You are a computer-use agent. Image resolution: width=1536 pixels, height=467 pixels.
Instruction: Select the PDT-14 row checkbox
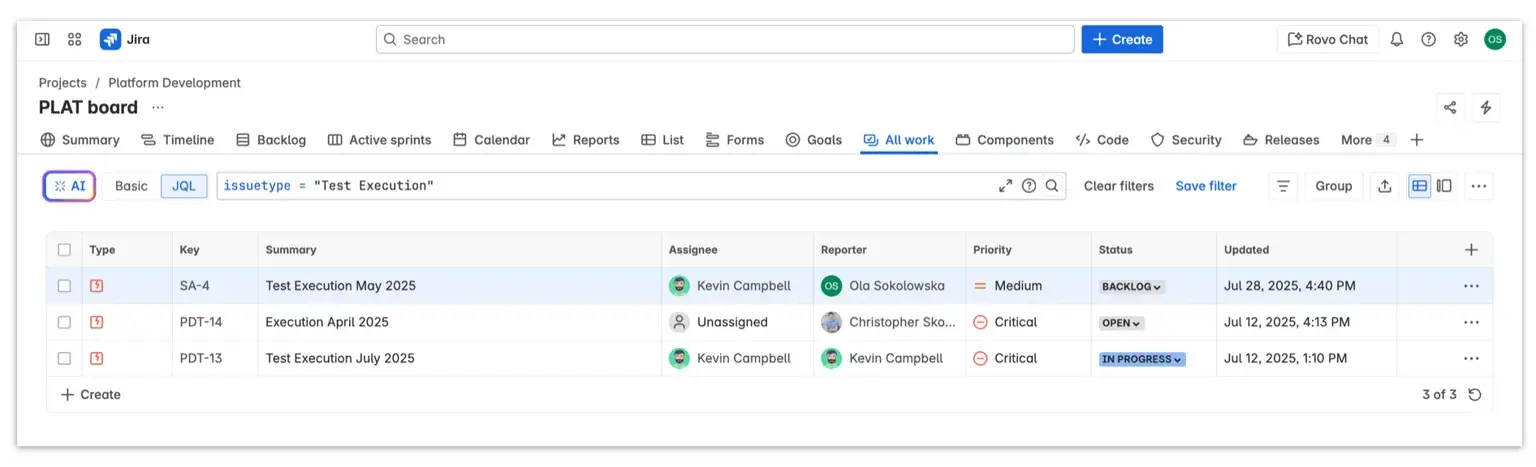65,322
